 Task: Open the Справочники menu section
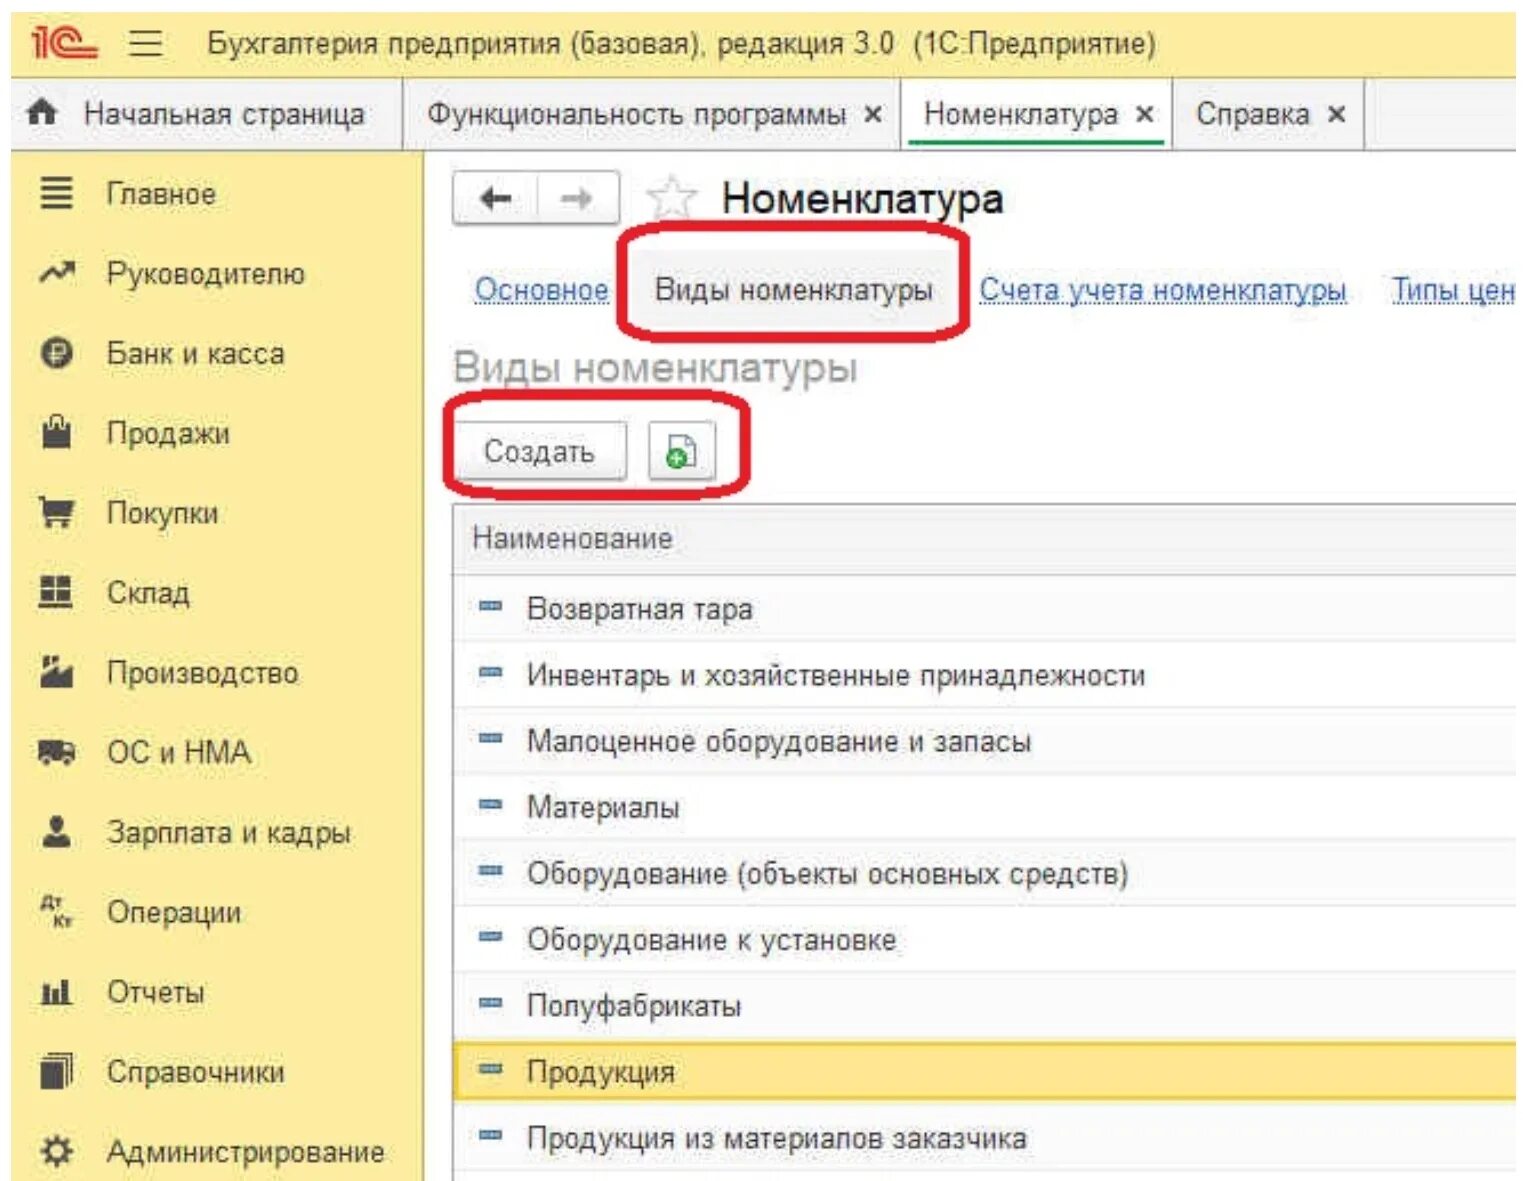196,1072
